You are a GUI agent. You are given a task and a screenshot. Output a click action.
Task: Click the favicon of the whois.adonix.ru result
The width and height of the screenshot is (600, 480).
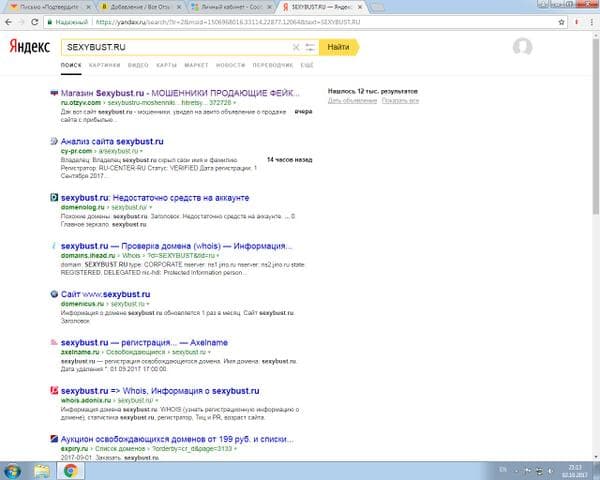[x=54, y=390]
